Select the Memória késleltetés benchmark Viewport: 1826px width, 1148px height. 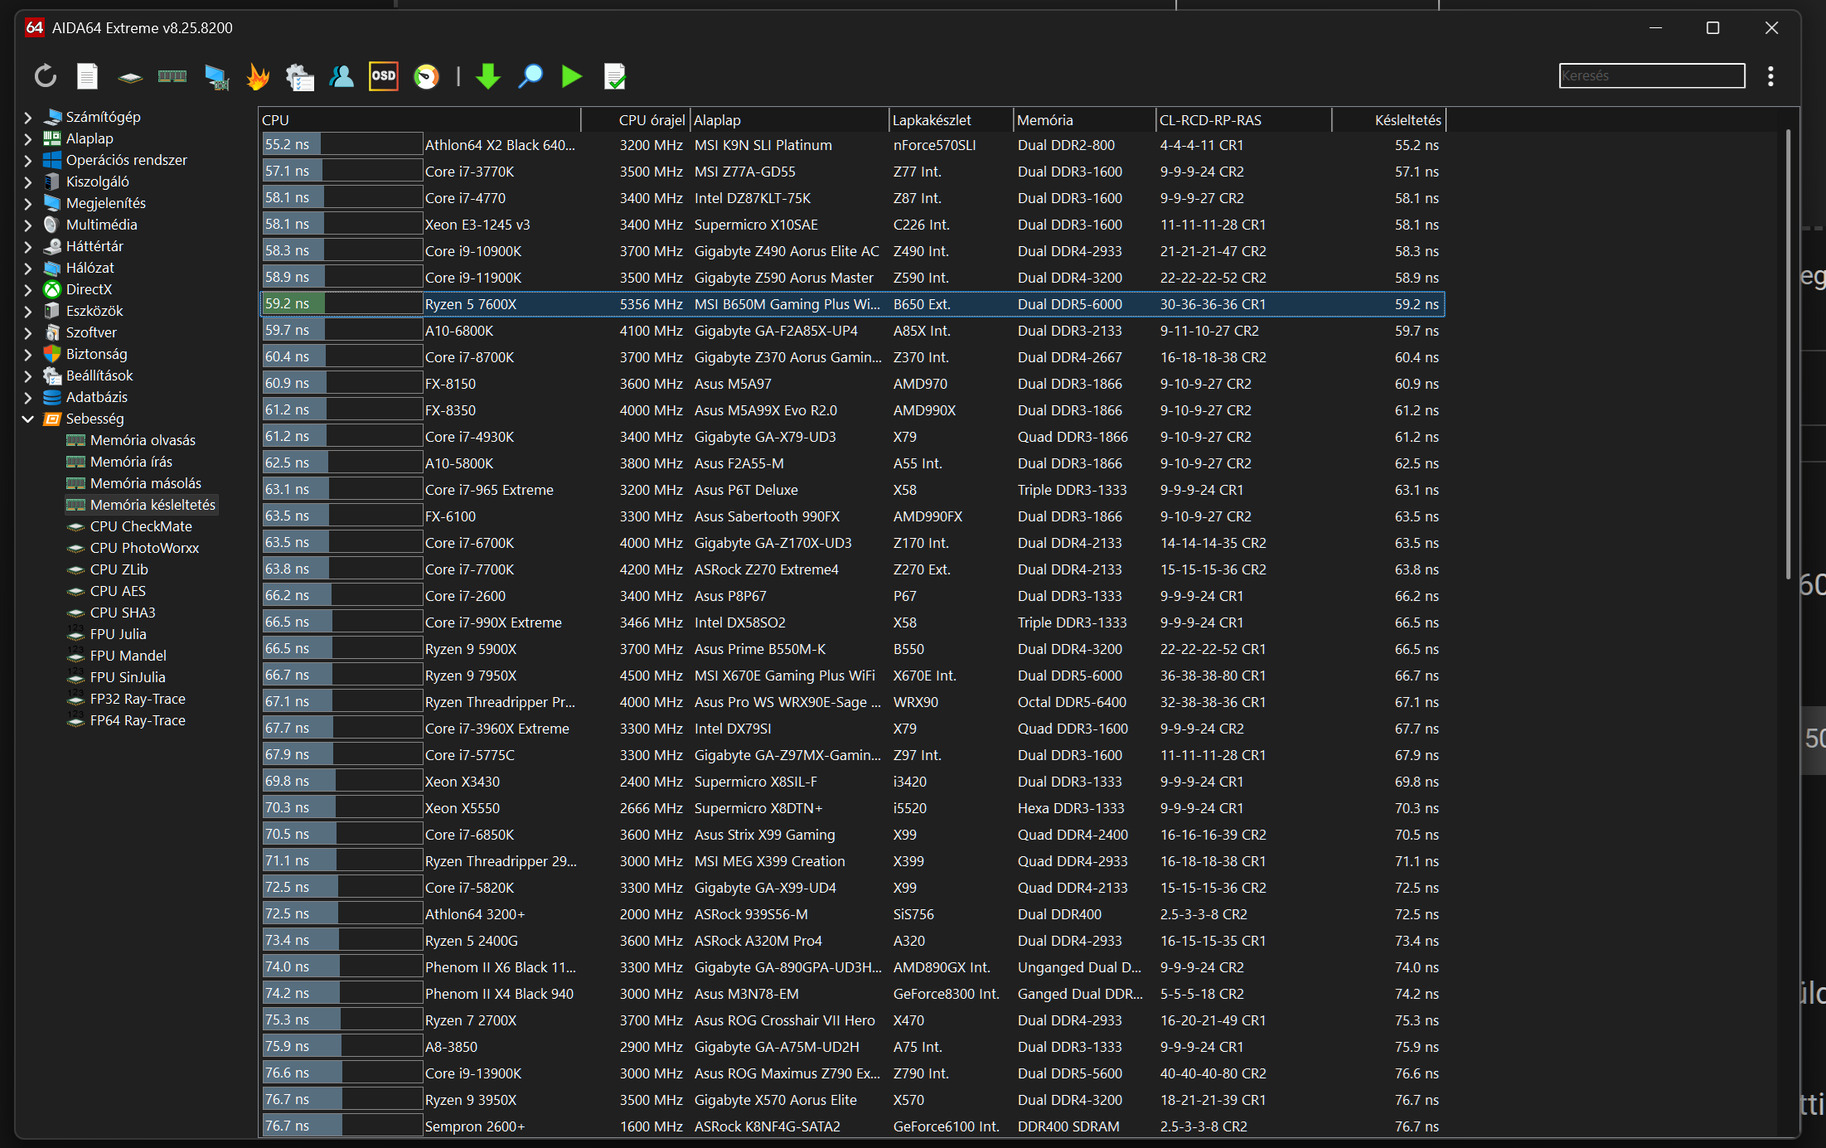152,505
